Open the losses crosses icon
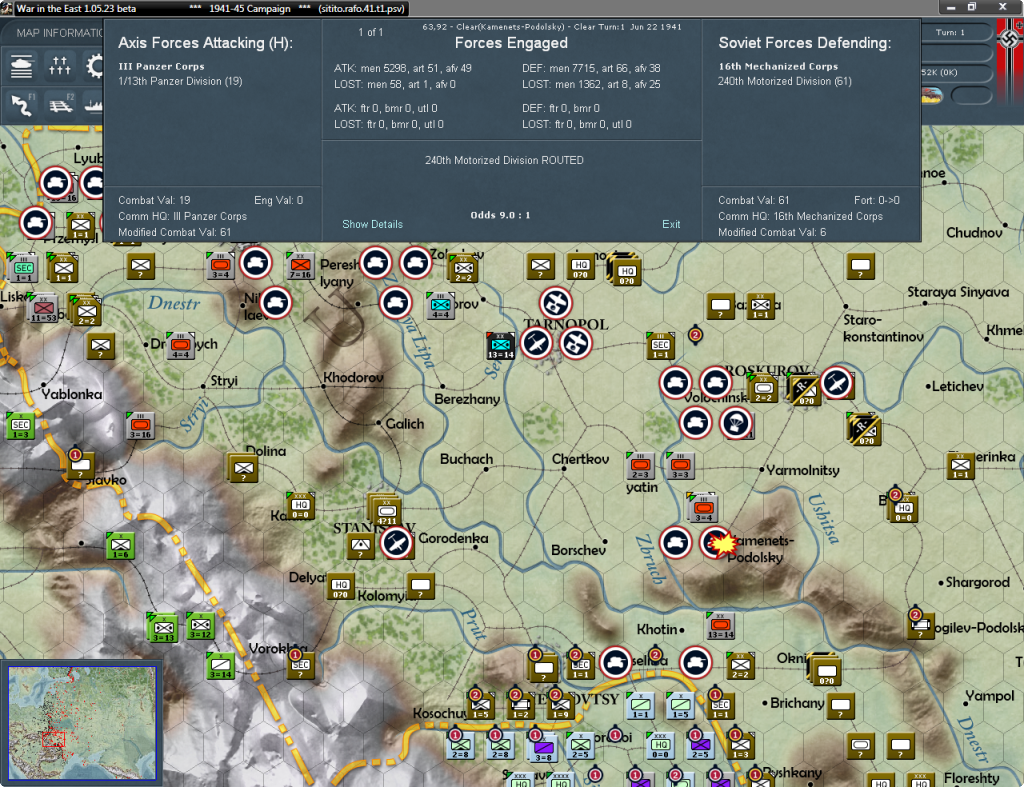The height and width of the screenshot is (787, 1024). pos(59,66)
